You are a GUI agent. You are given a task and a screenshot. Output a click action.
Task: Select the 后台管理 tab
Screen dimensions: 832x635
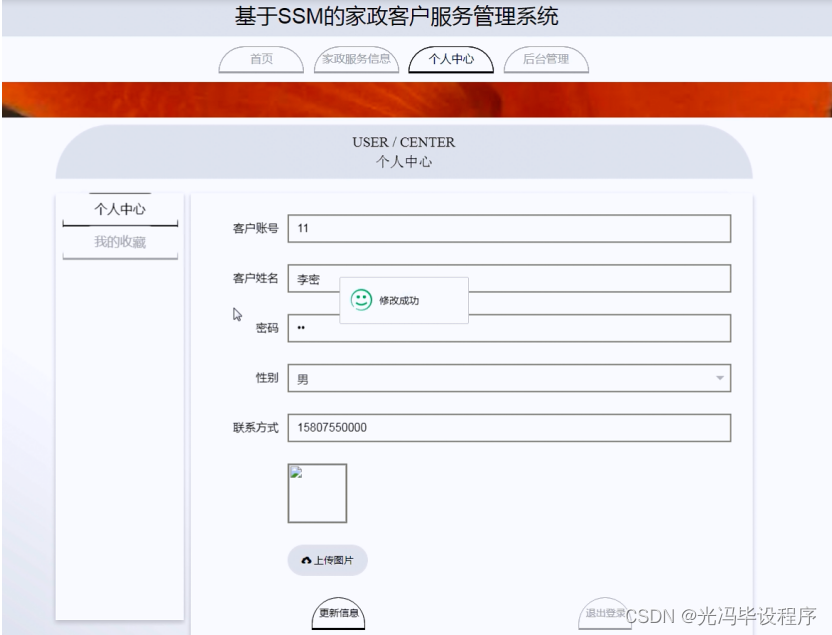(x=546, y=59)
